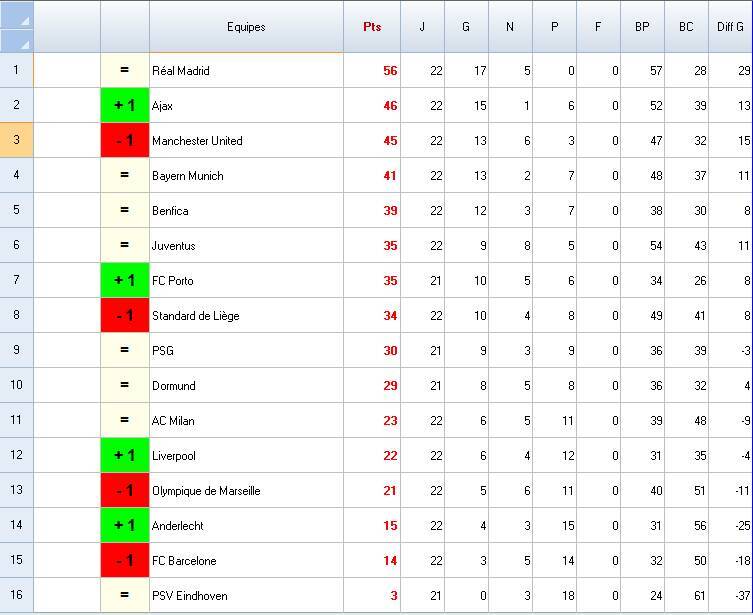Click the lower select-all corner triangle
Screen dimensions: 753x615
click(17, 41)
